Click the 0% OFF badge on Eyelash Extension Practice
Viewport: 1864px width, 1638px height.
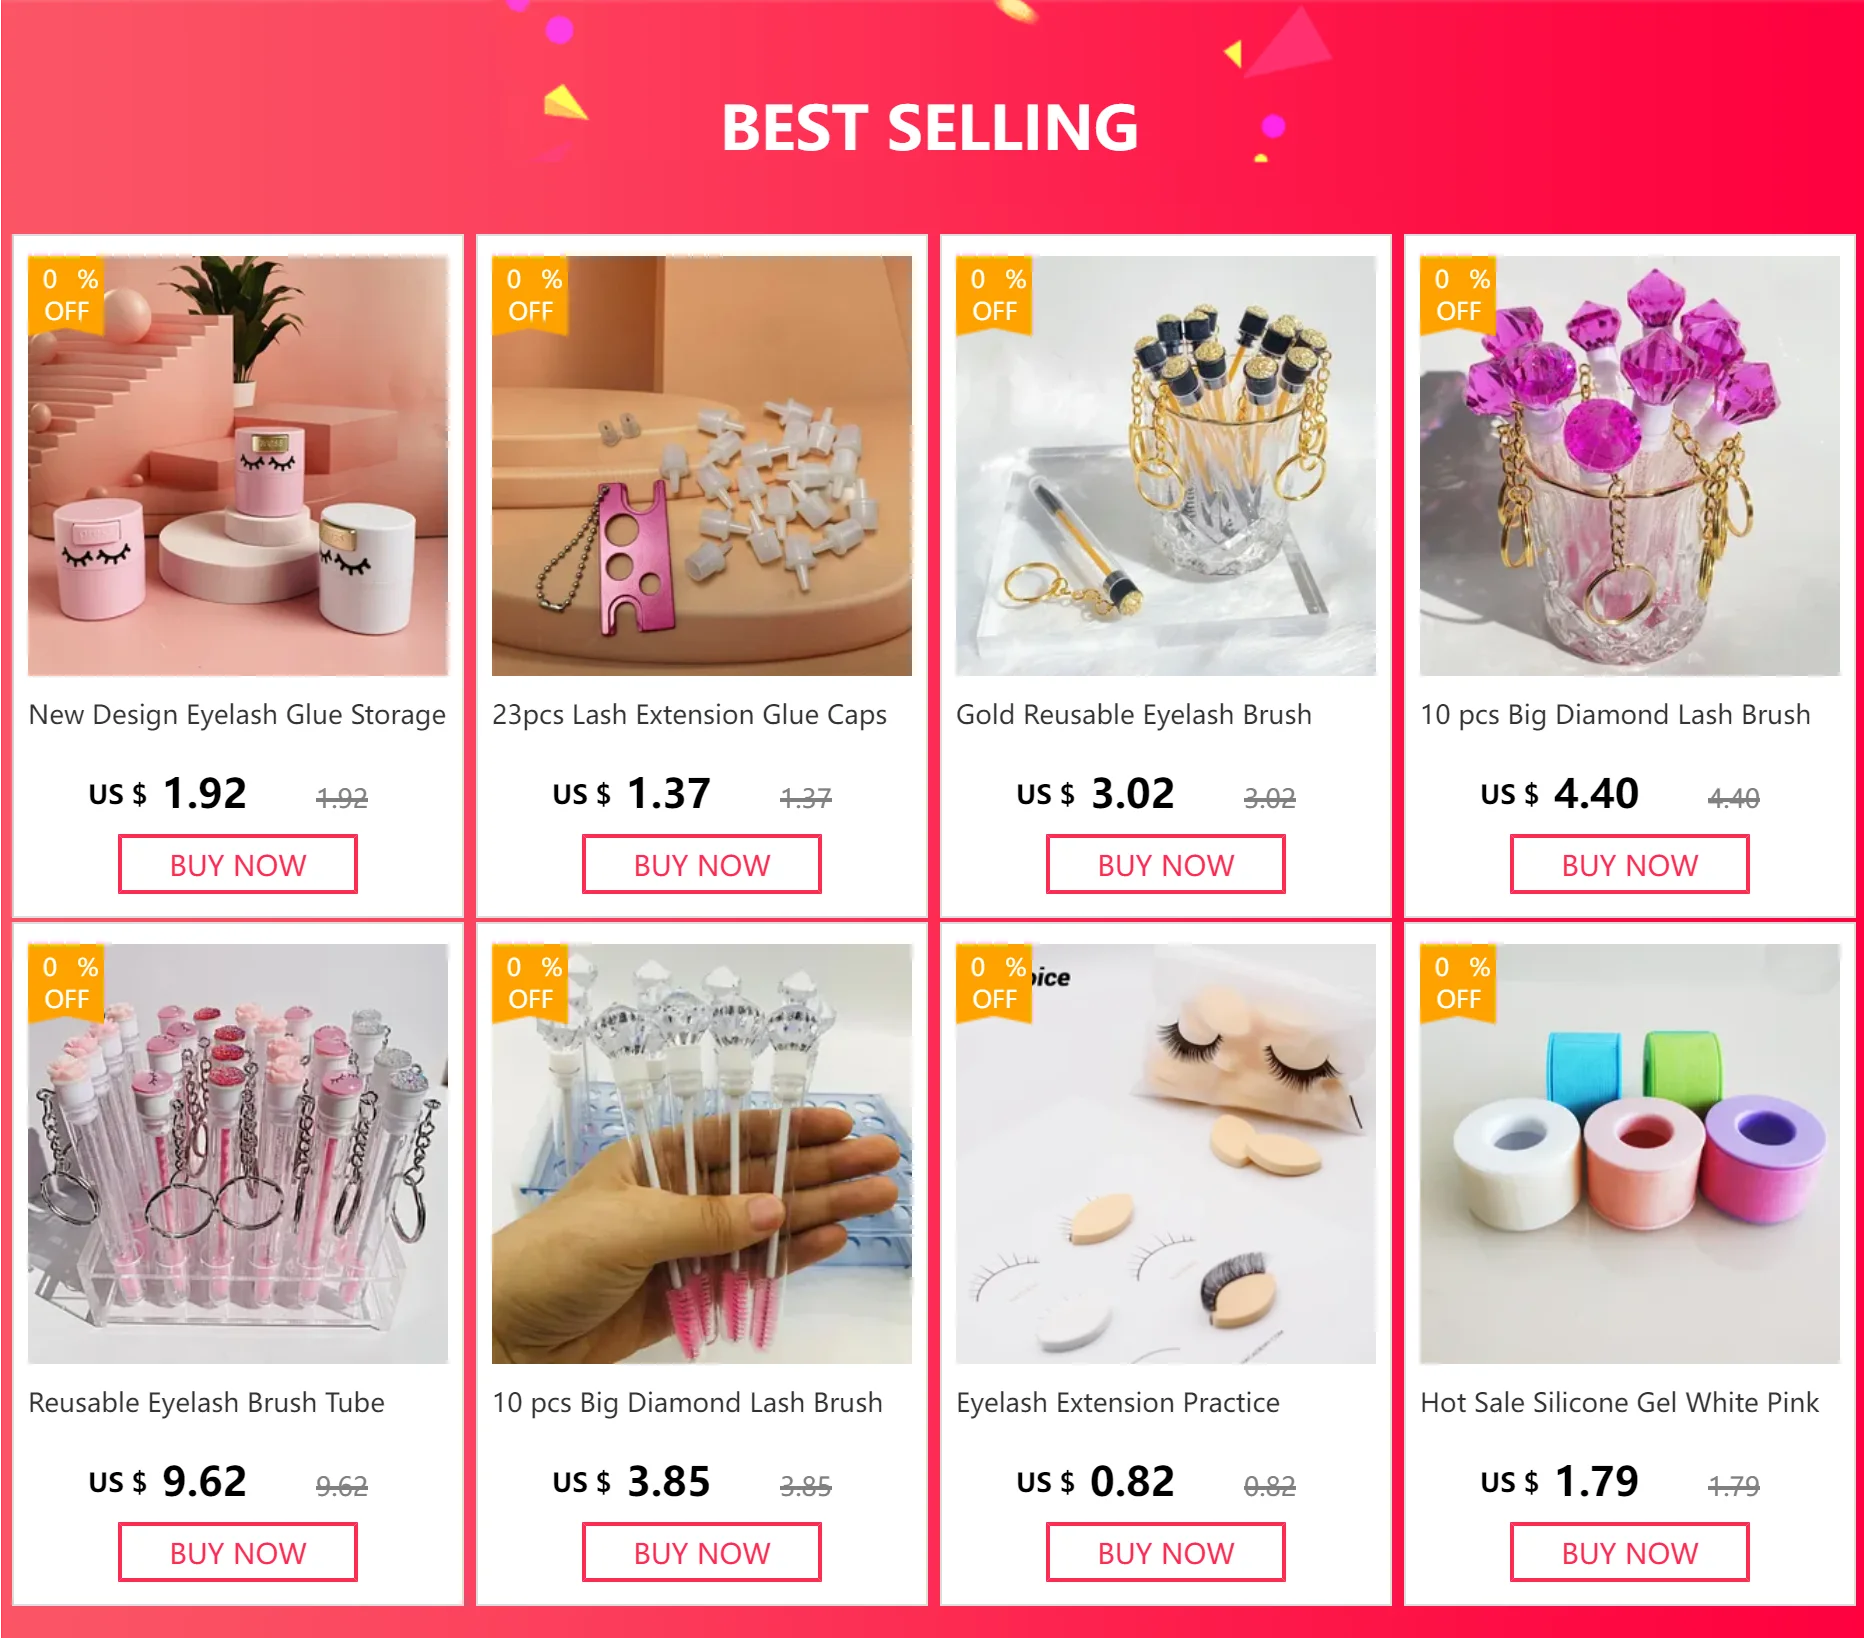(x=995, y=983)
